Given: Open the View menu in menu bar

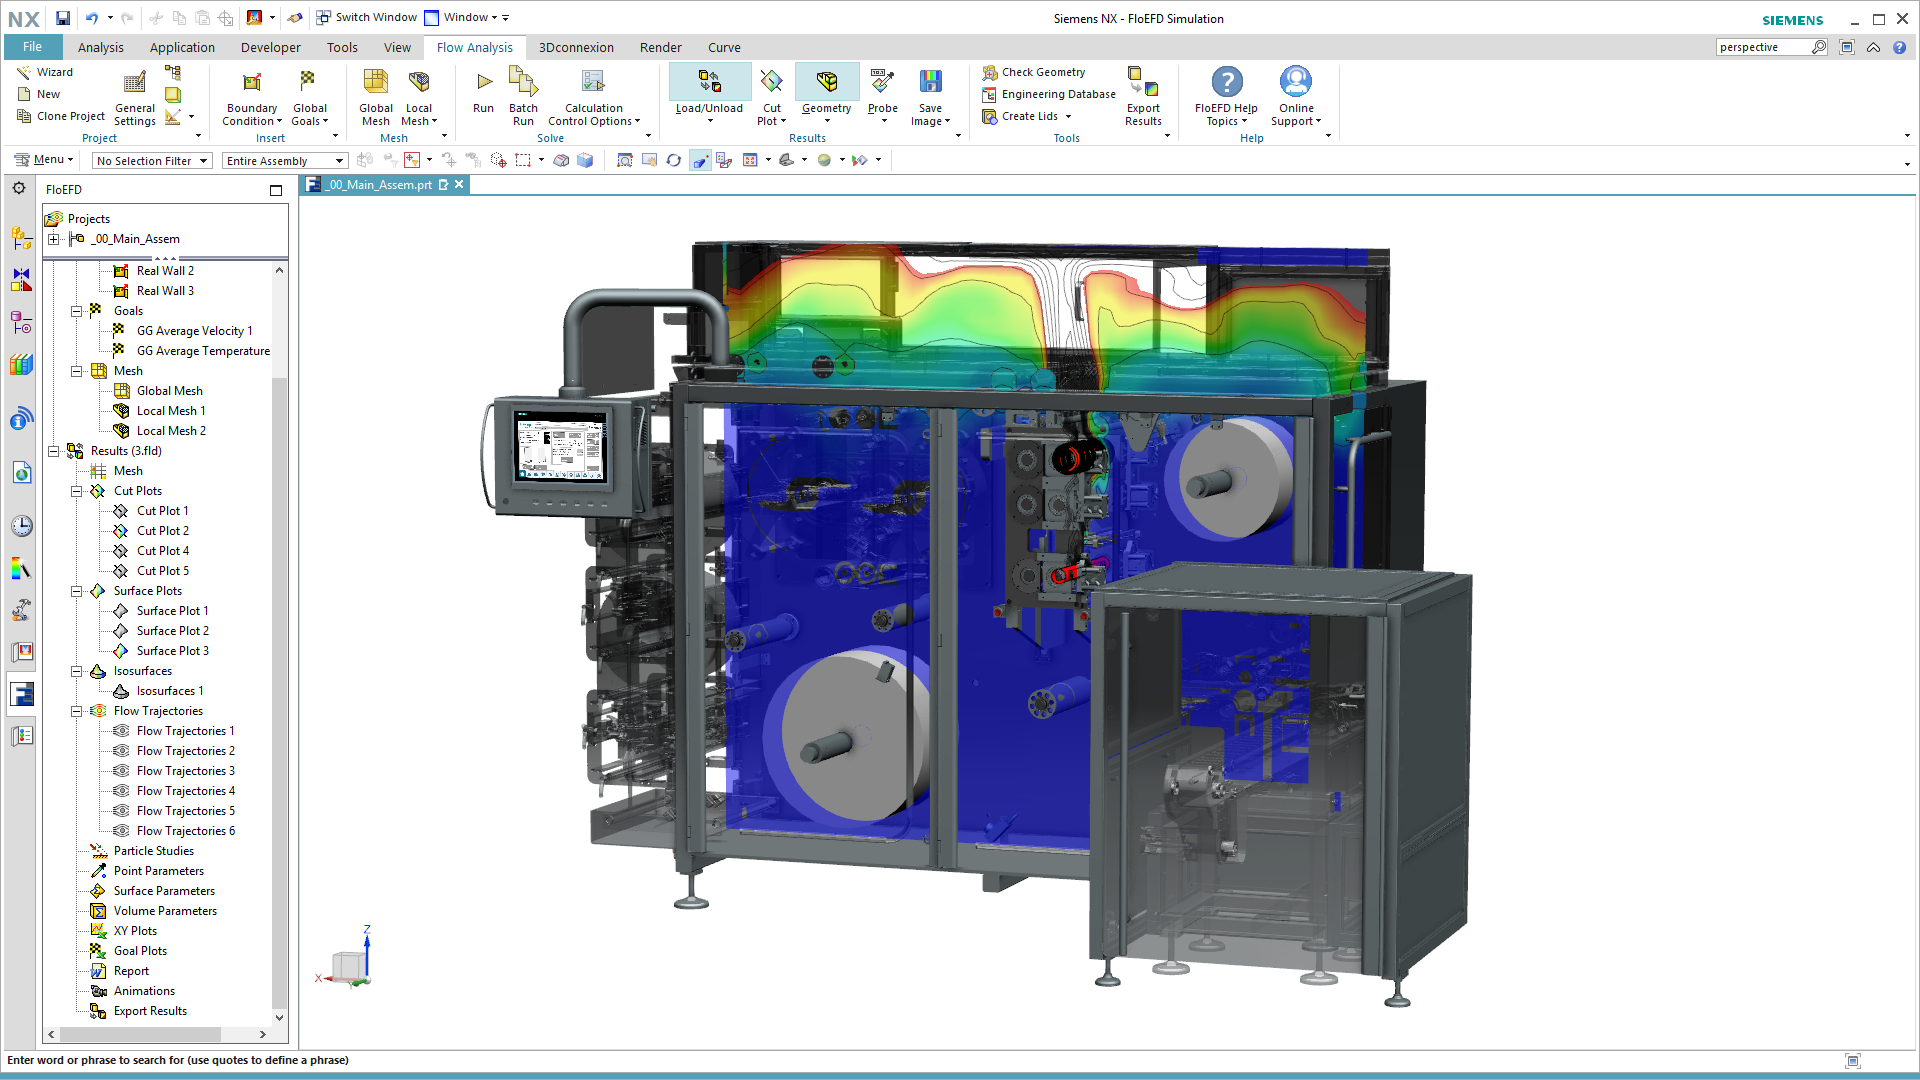Looking at the screenshot, I should pos(397,47).
